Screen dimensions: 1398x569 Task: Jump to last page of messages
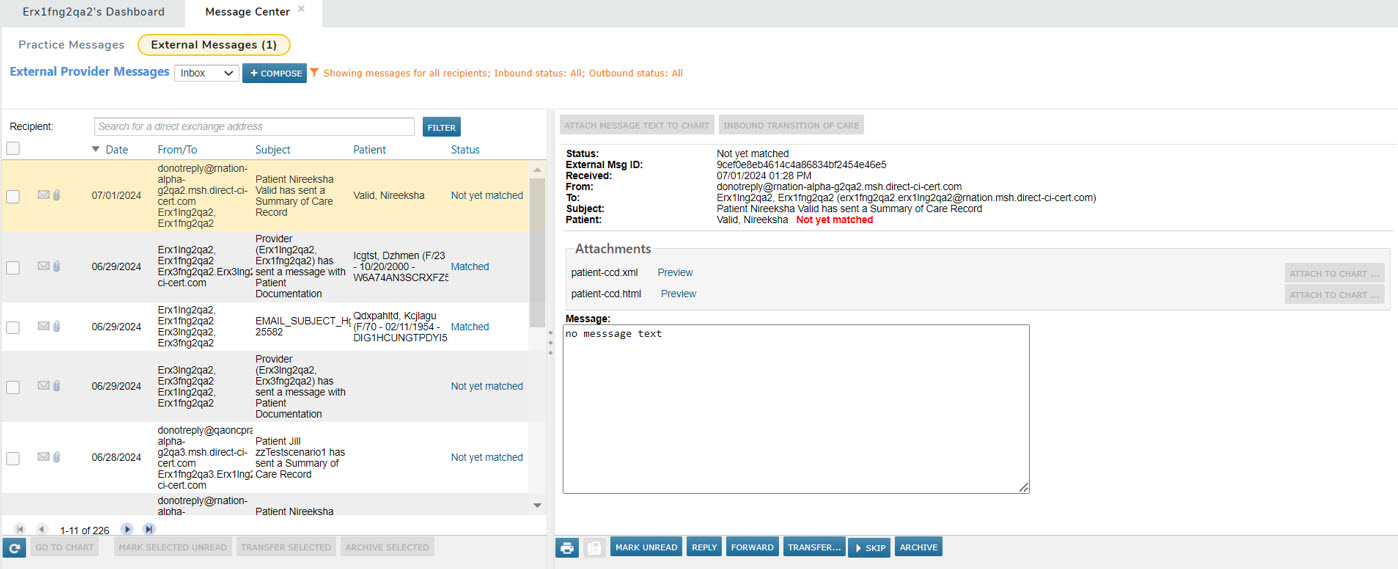(x=149, y=529)
